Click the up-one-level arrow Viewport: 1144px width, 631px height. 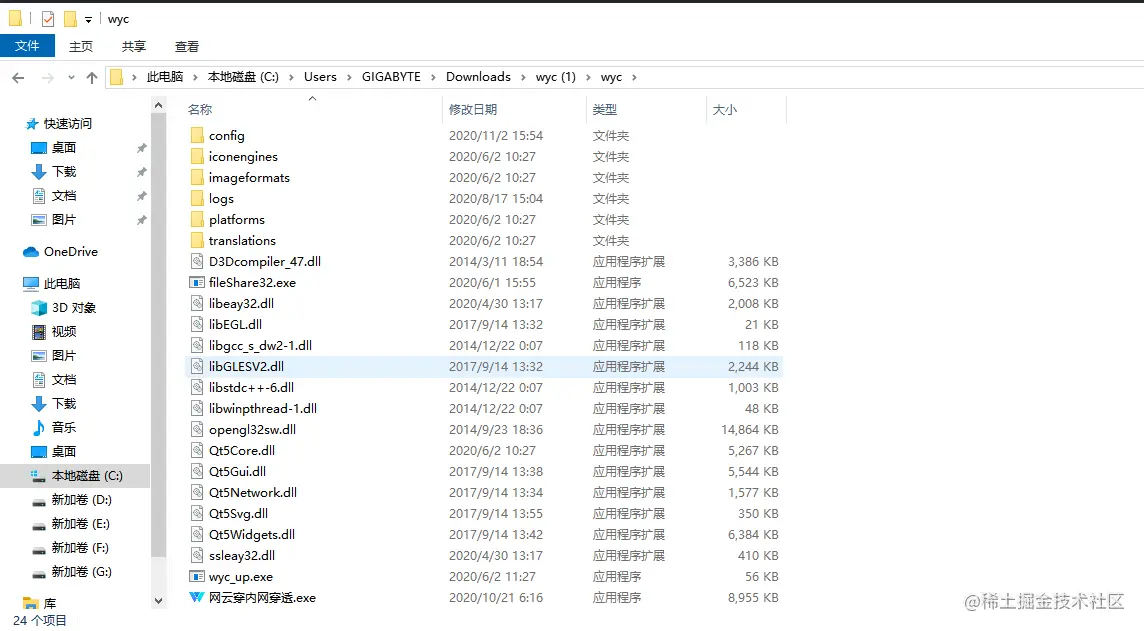[92, 77]
